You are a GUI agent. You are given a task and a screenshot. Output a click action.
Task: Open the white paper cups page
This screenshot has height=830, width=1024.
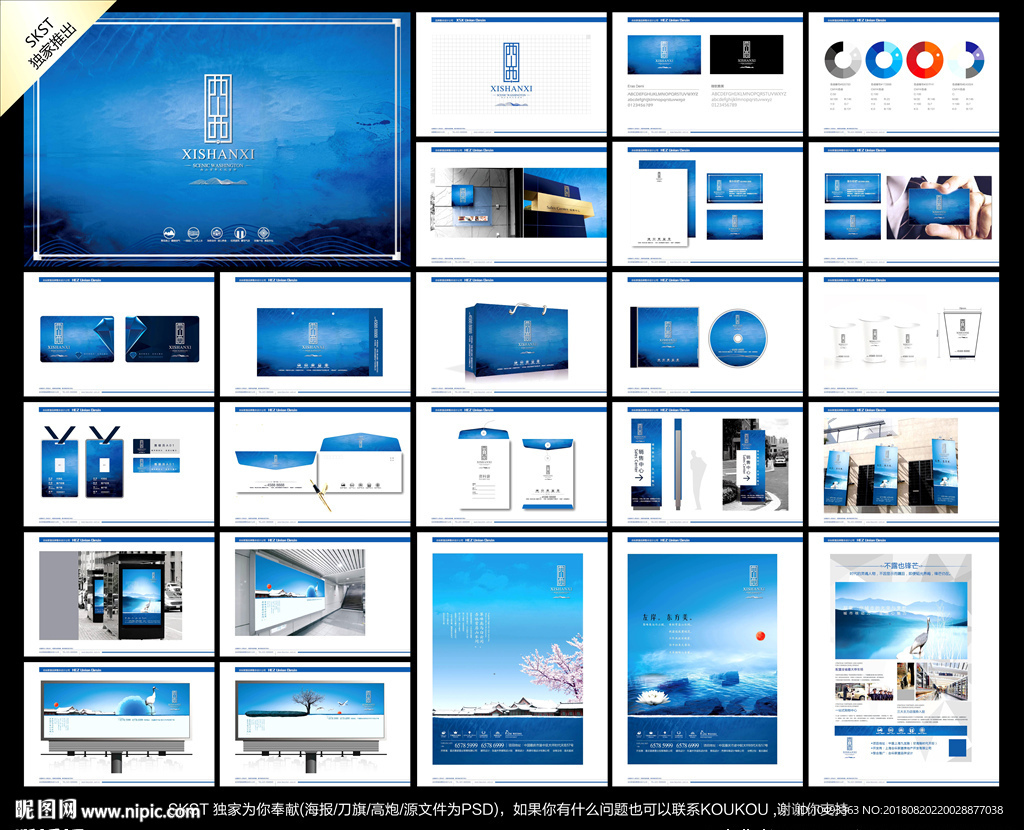(x=904, y=335)
